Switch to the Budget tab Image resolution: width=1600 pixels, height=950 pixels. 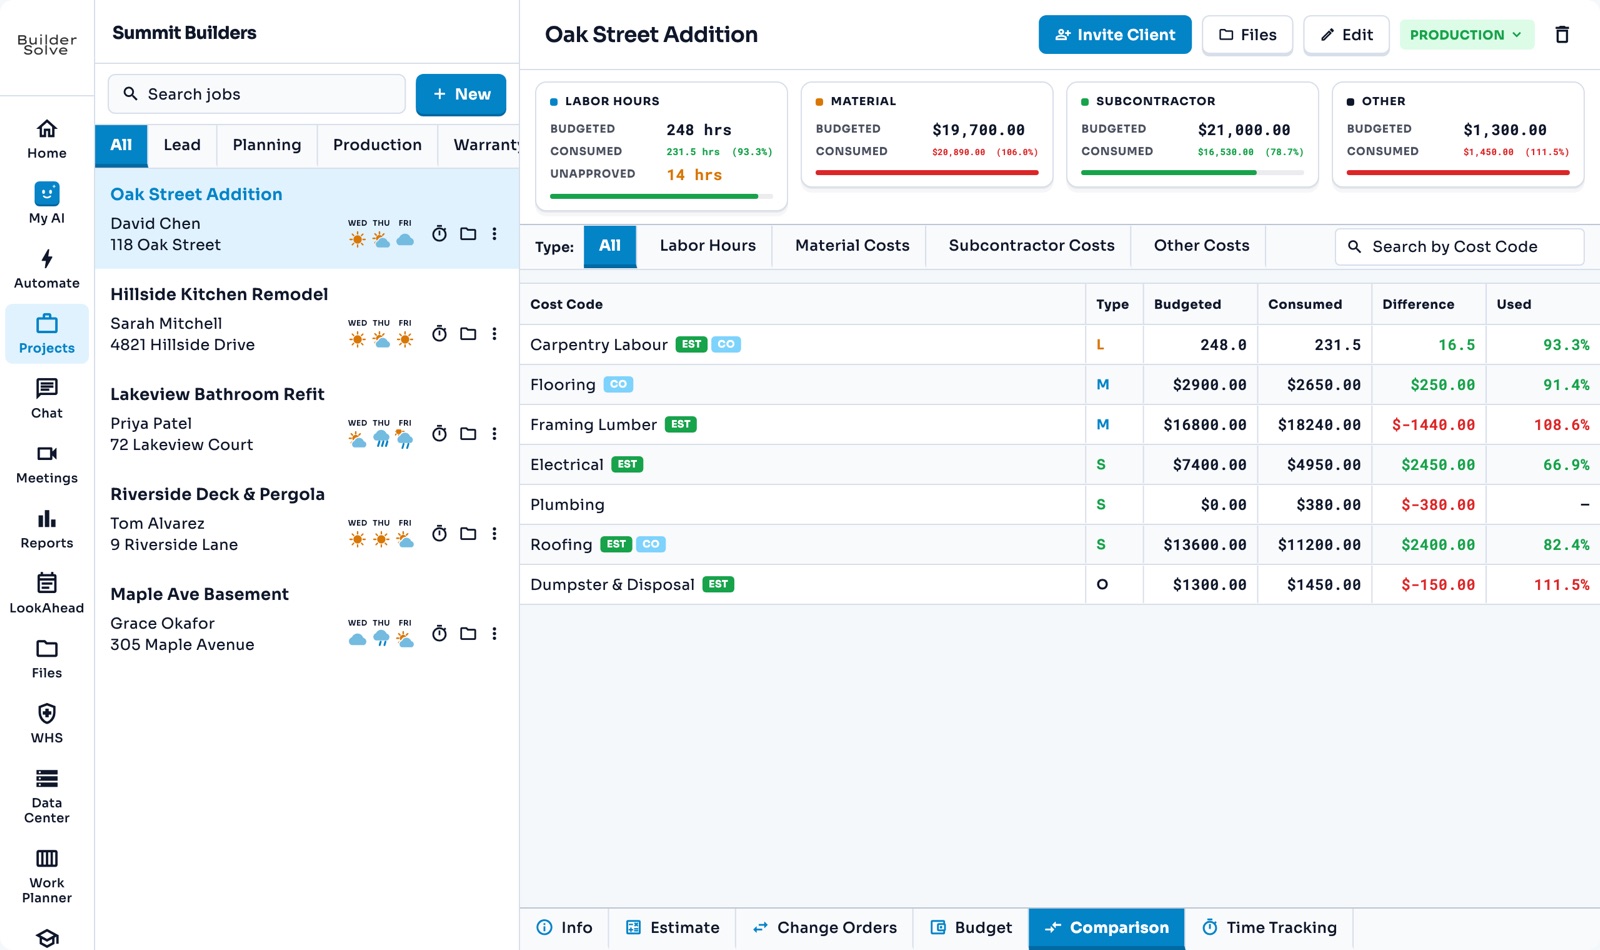click(x=971, y=928)
